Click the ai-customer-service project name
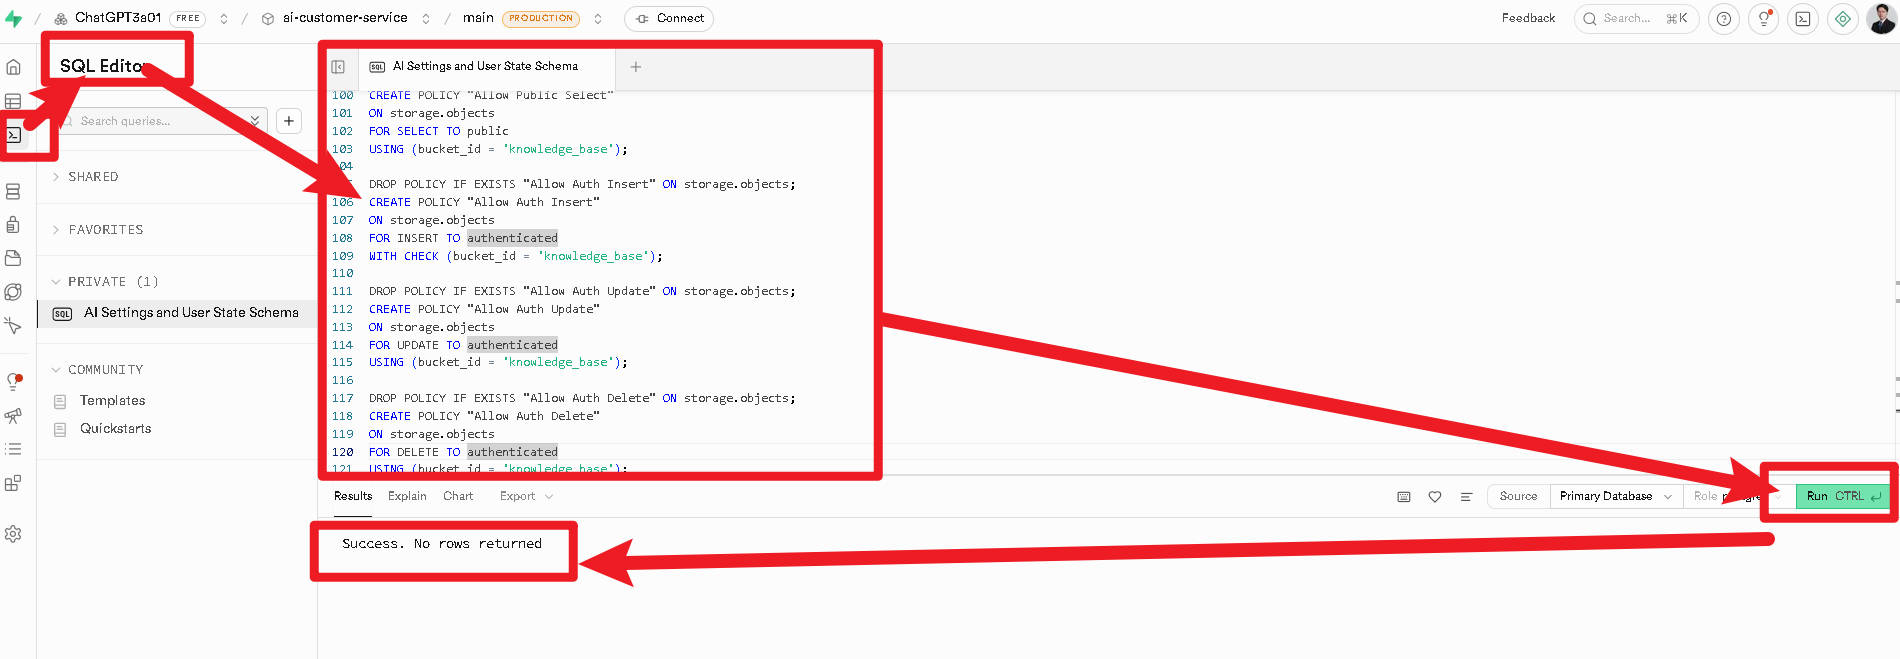1900x659 pixels. pos(345,18)
